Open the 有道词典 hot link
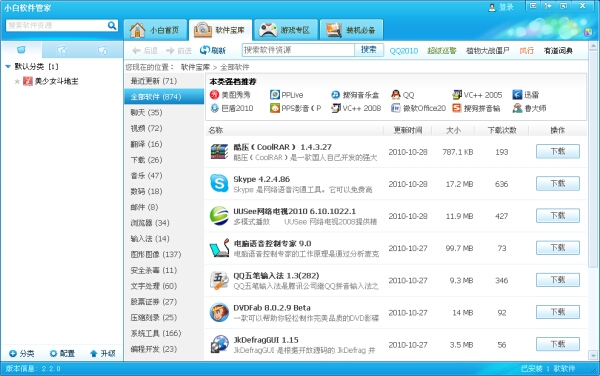This screenshot has height=376, width=600. coord(558,51)
